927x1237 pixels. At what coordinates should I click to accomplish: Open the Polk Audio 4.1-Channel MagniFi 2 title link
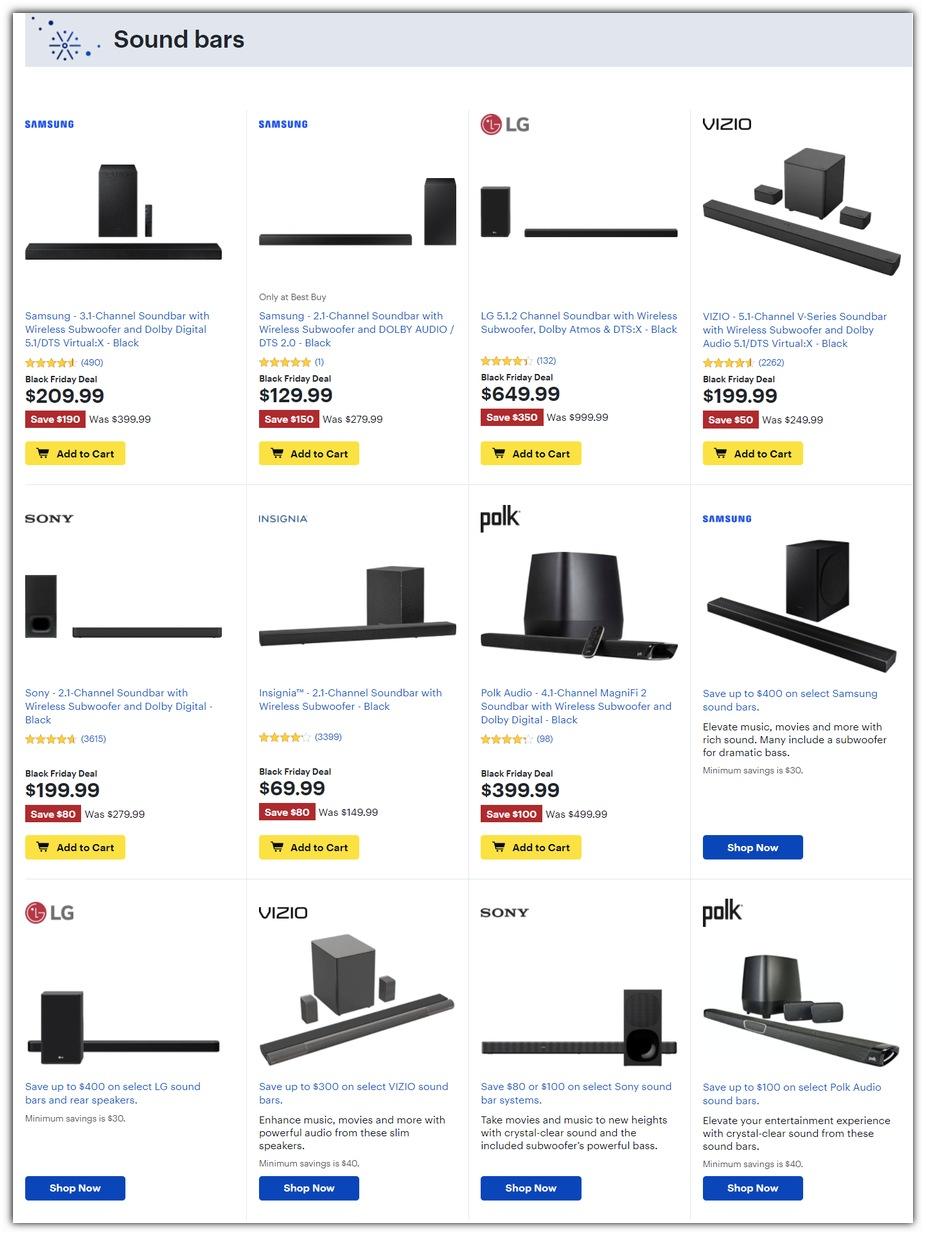(x=576, y=706)
